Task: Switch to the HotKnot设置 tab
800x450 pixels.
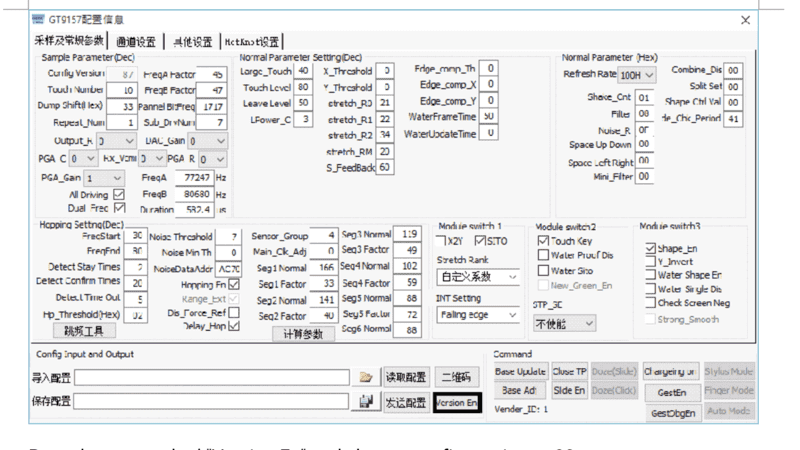Action: (252, 42)
